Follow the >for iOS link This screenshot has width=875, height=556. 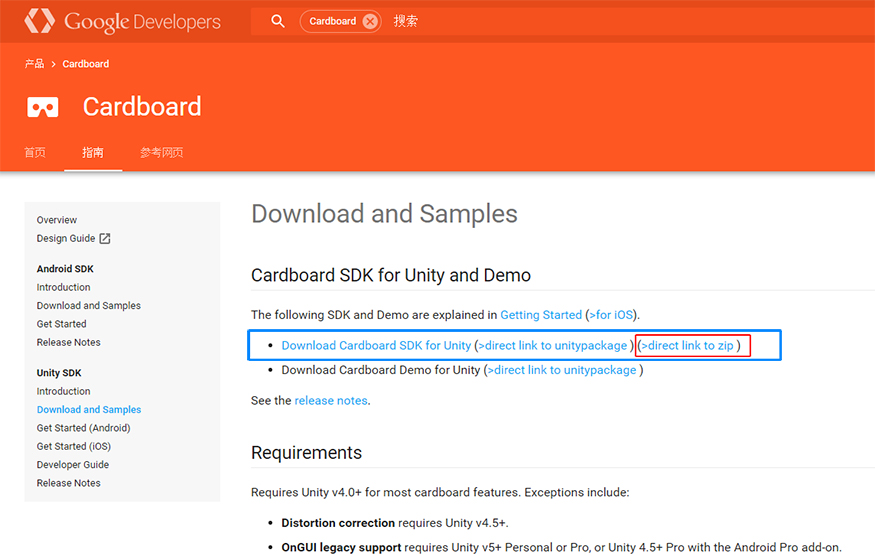tap(611, 315)
